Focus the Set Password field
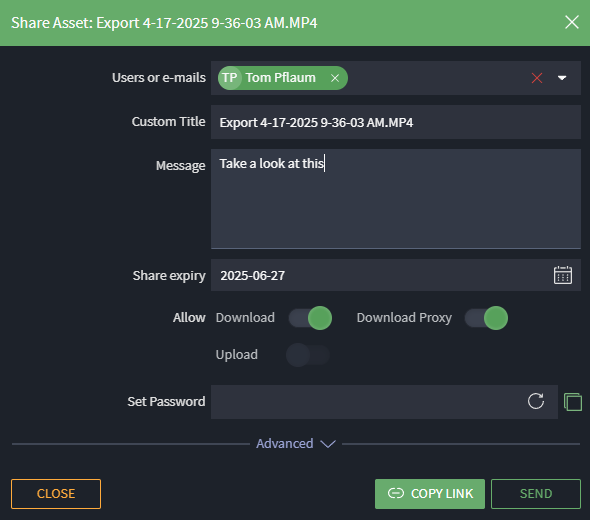Image resolution: width=590 pixels, height=520 pixels. [384, 401]
